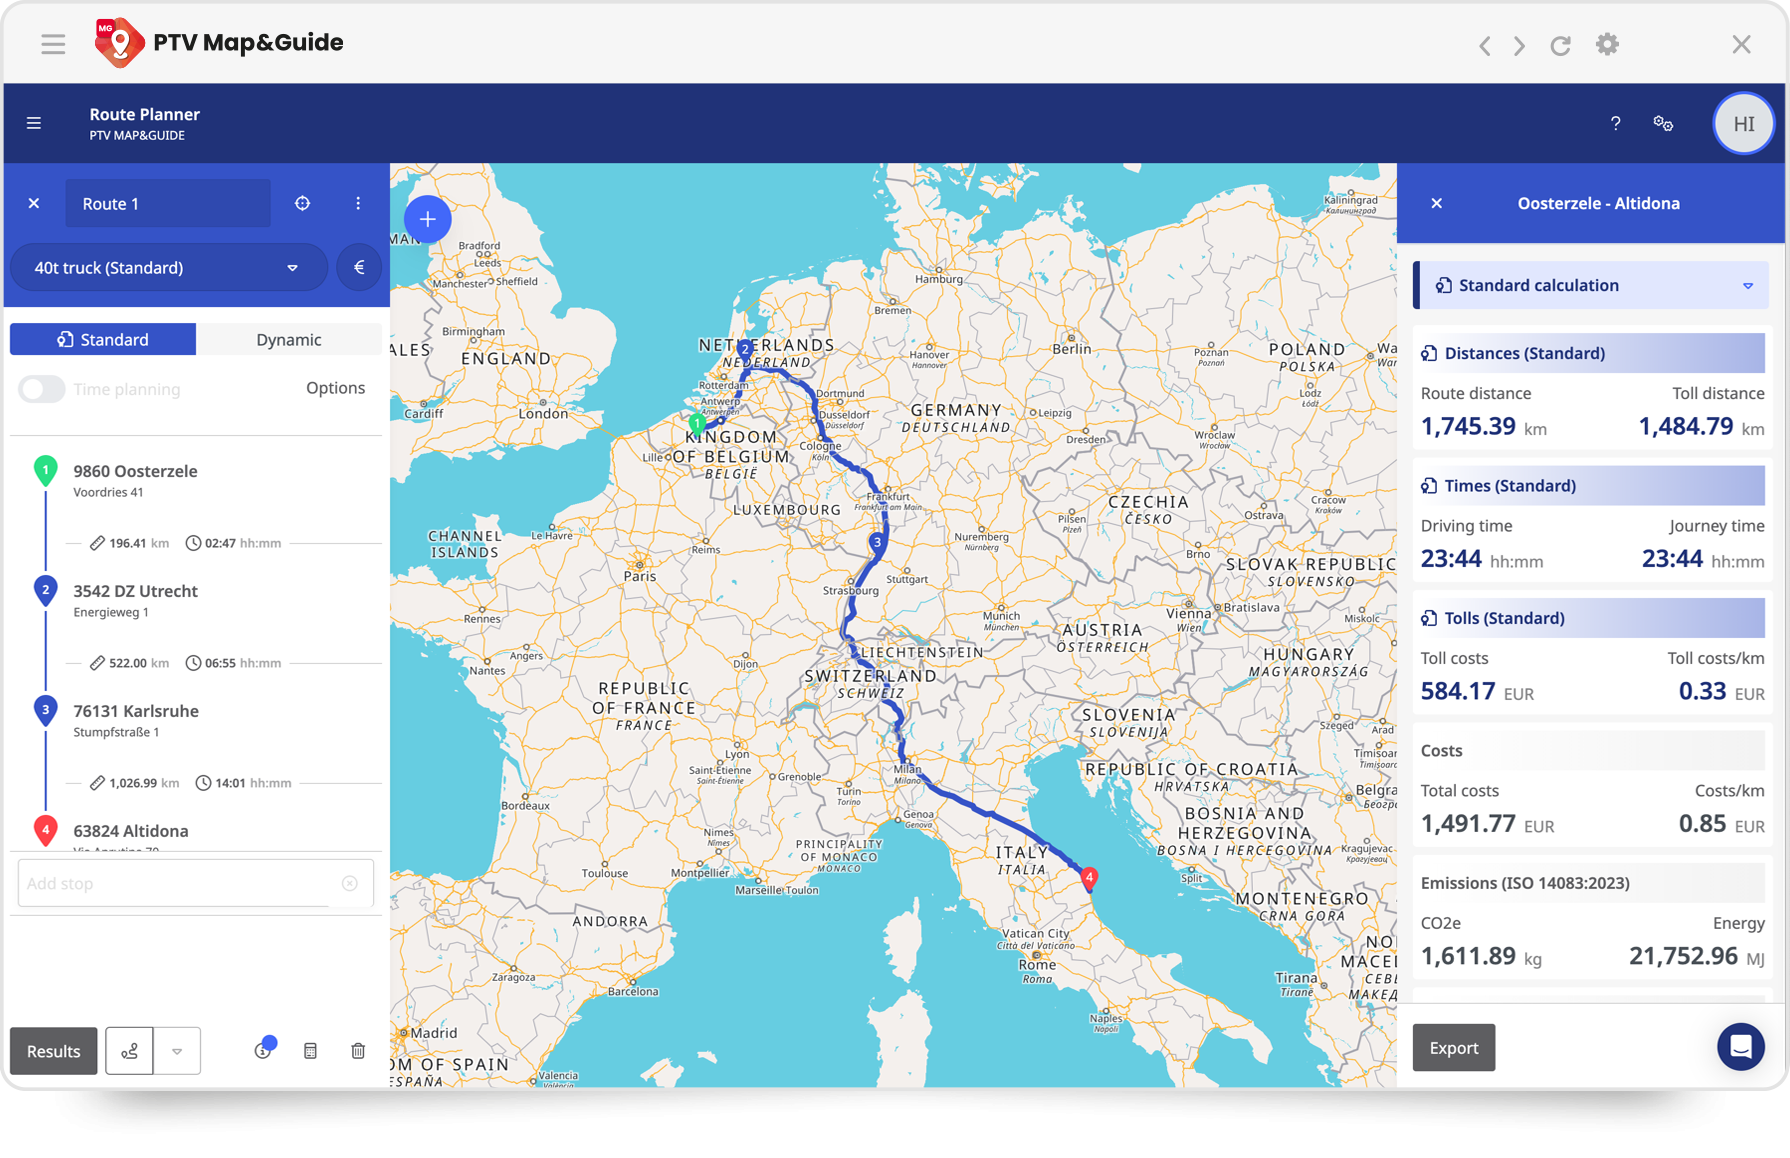Open the dropdown arrow beside optimization button
Screen dimensions: 1790x1158
point(177,1050)
